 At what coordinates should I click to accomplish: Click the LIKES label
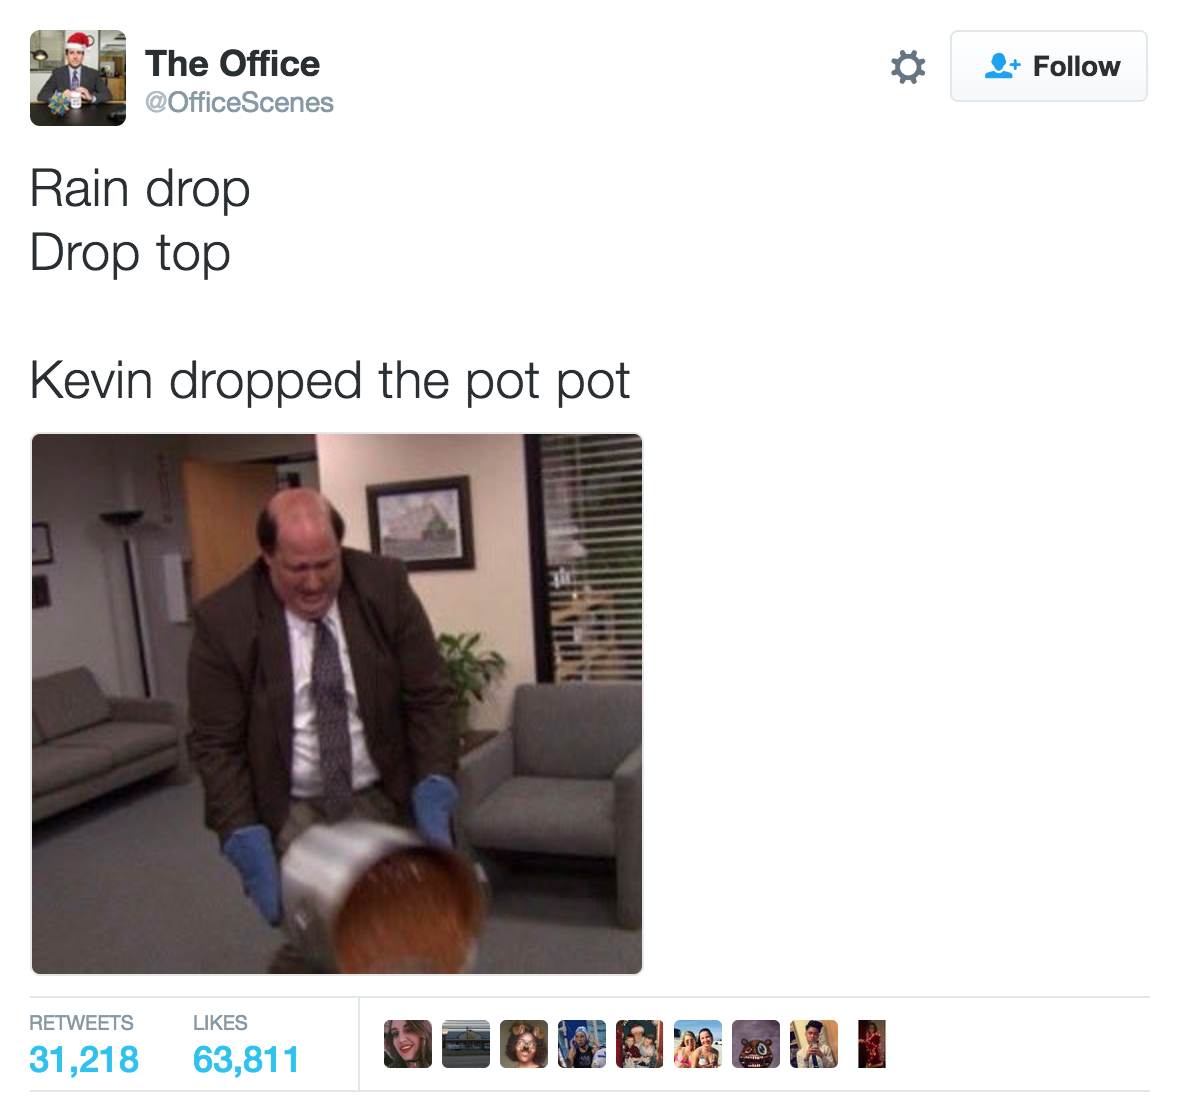click(x=220, y=1022)
